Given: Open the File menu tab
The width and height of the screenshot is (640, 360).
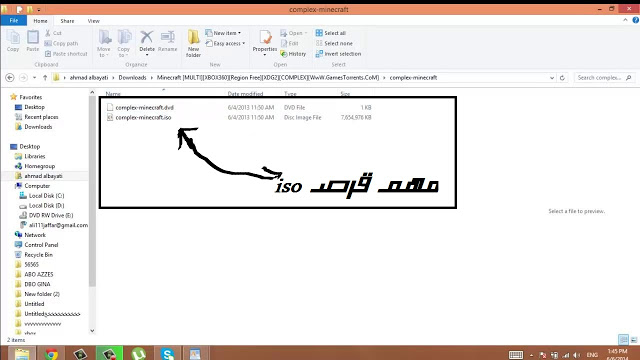Looking at the screenshot, I should pyautogui.click(x=13, y=20).
